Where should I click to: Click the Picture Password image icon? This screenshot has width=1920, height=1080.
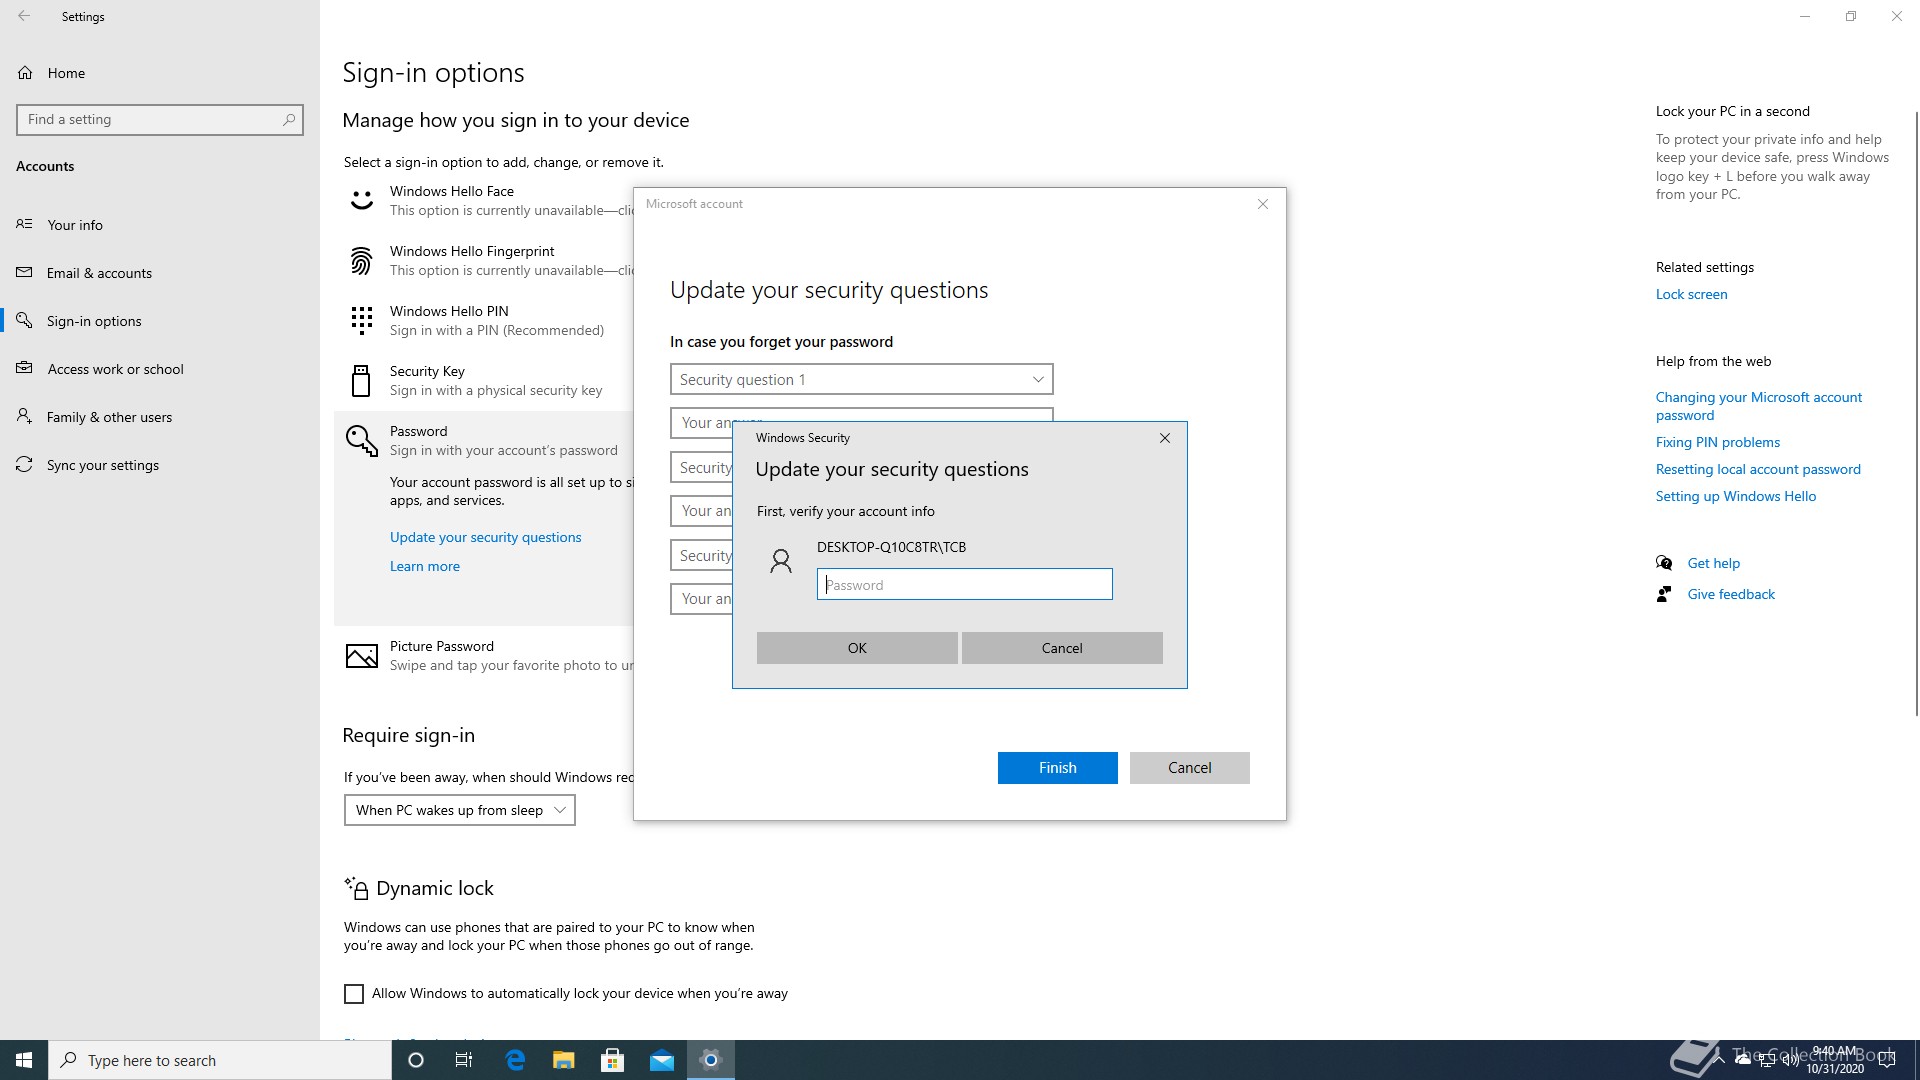pyautogui.click(x=361, y=656)
